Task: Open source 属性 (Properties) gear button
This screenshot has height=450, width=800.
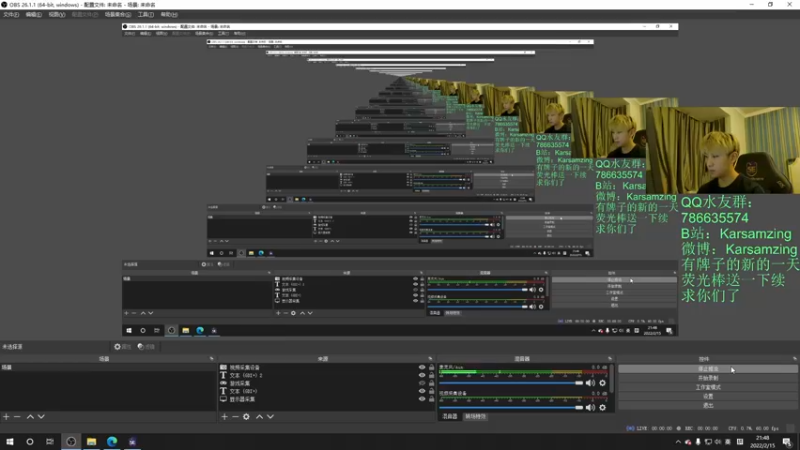Action: click(x=122, y=346)
